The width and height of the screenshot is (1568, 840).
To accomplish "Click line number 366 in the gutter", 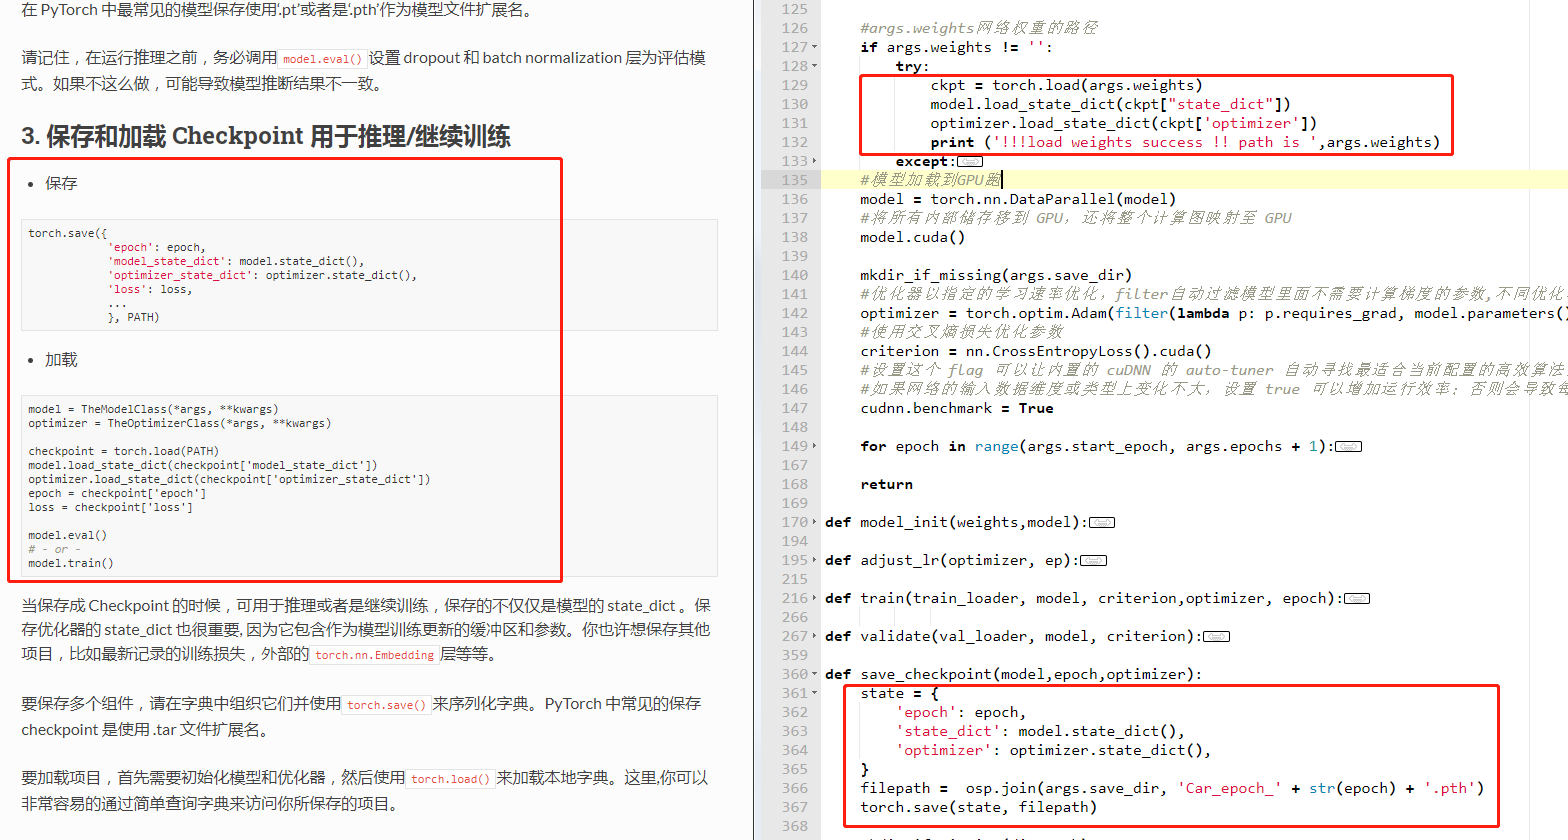I will click(x=794, y=788).
